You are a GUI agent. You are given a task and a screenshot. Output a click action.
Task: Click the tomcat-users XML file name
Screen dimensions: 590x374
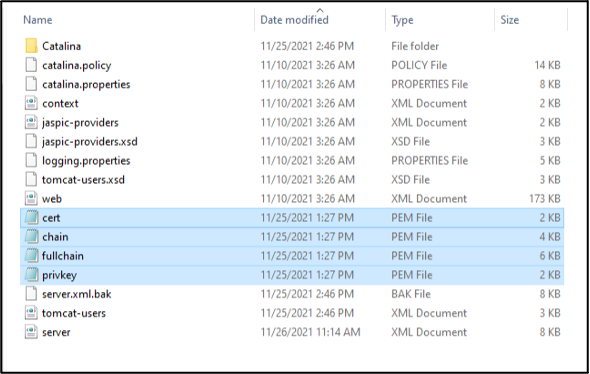pos(74,313)
